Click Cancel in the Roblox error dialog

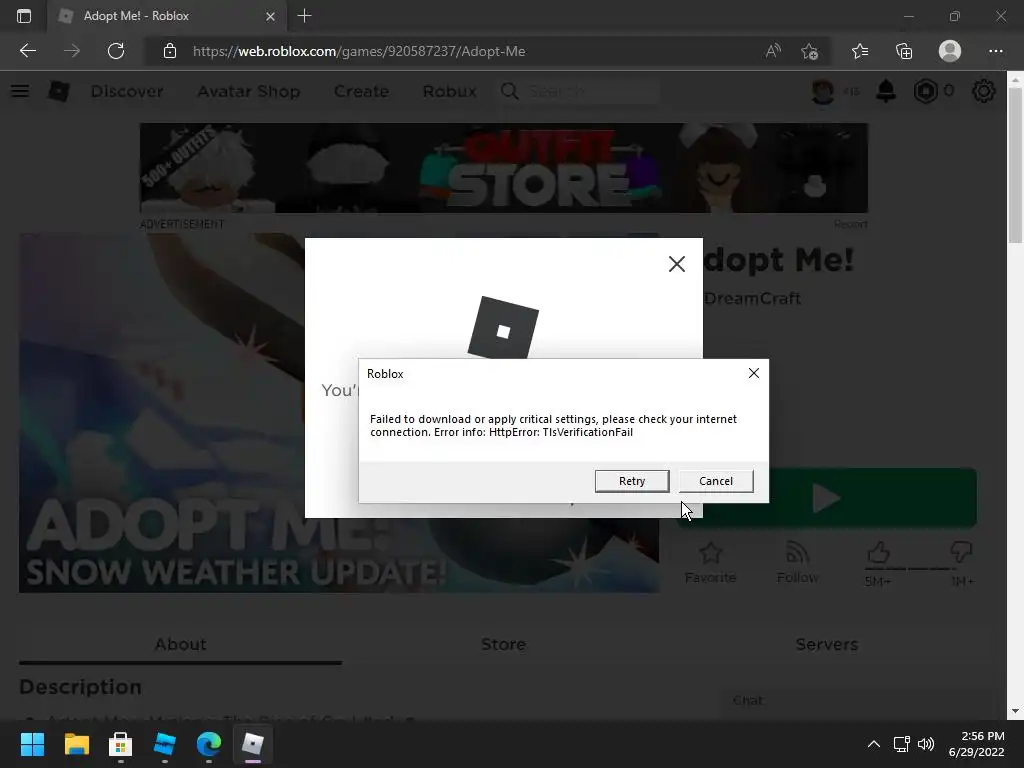coord(716,481)
